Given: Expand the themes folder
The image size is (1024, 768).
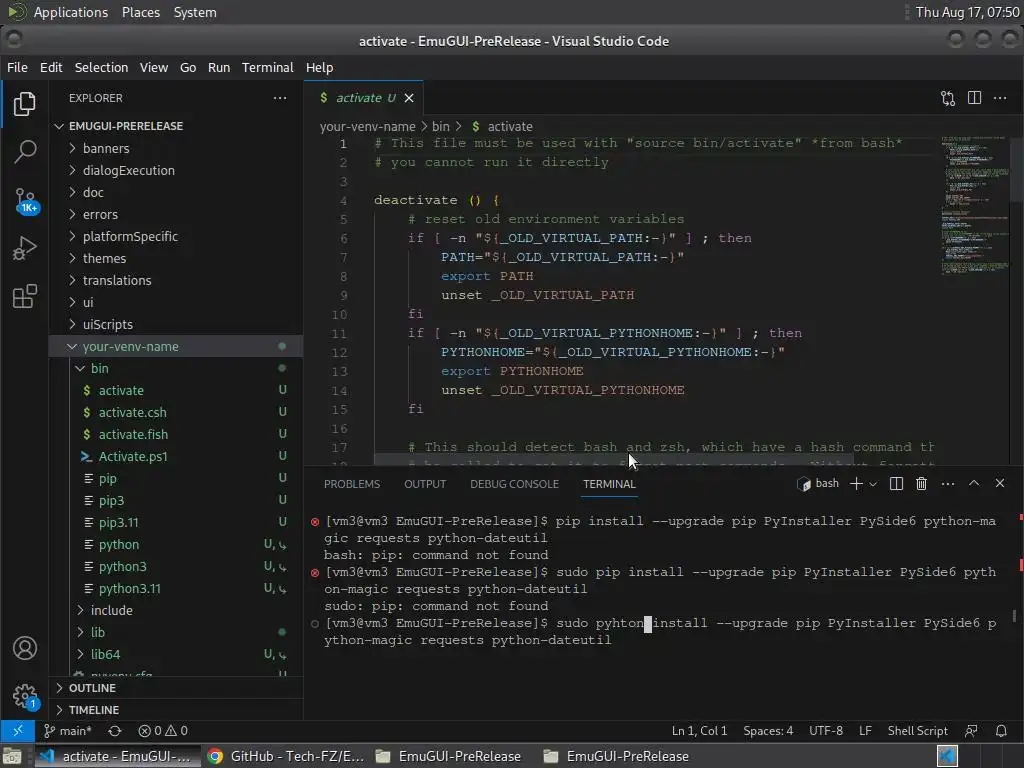Looking at the screenshot, I should (176, 259).
